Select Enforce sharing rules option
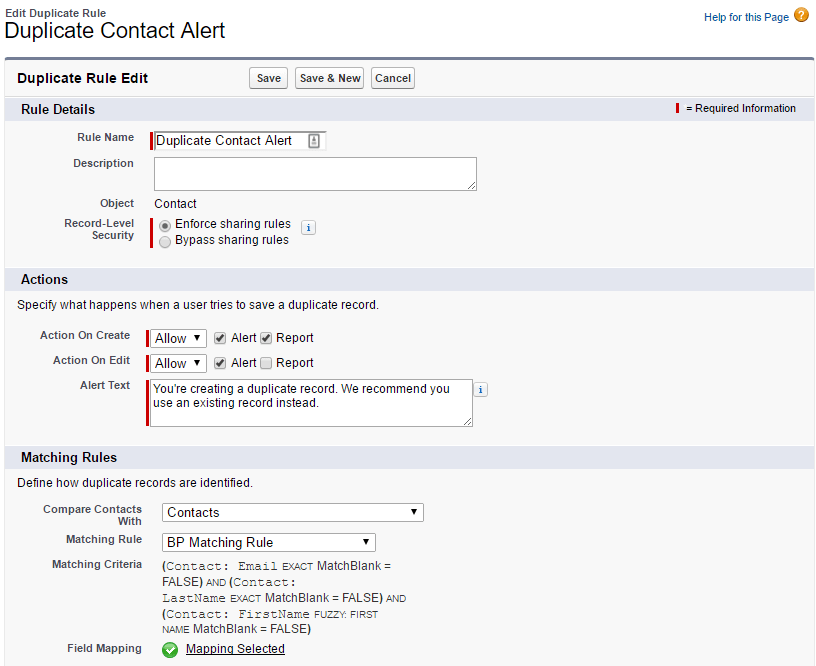 [164, 225]
